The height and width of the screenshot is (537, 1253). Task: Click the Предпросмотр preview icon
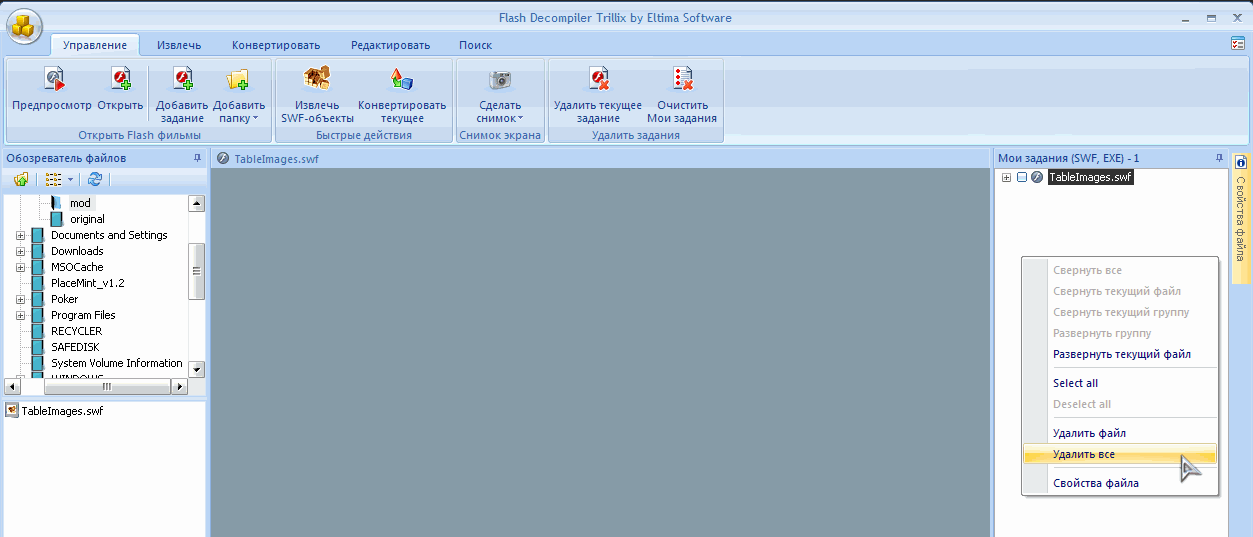click(52, 80)
